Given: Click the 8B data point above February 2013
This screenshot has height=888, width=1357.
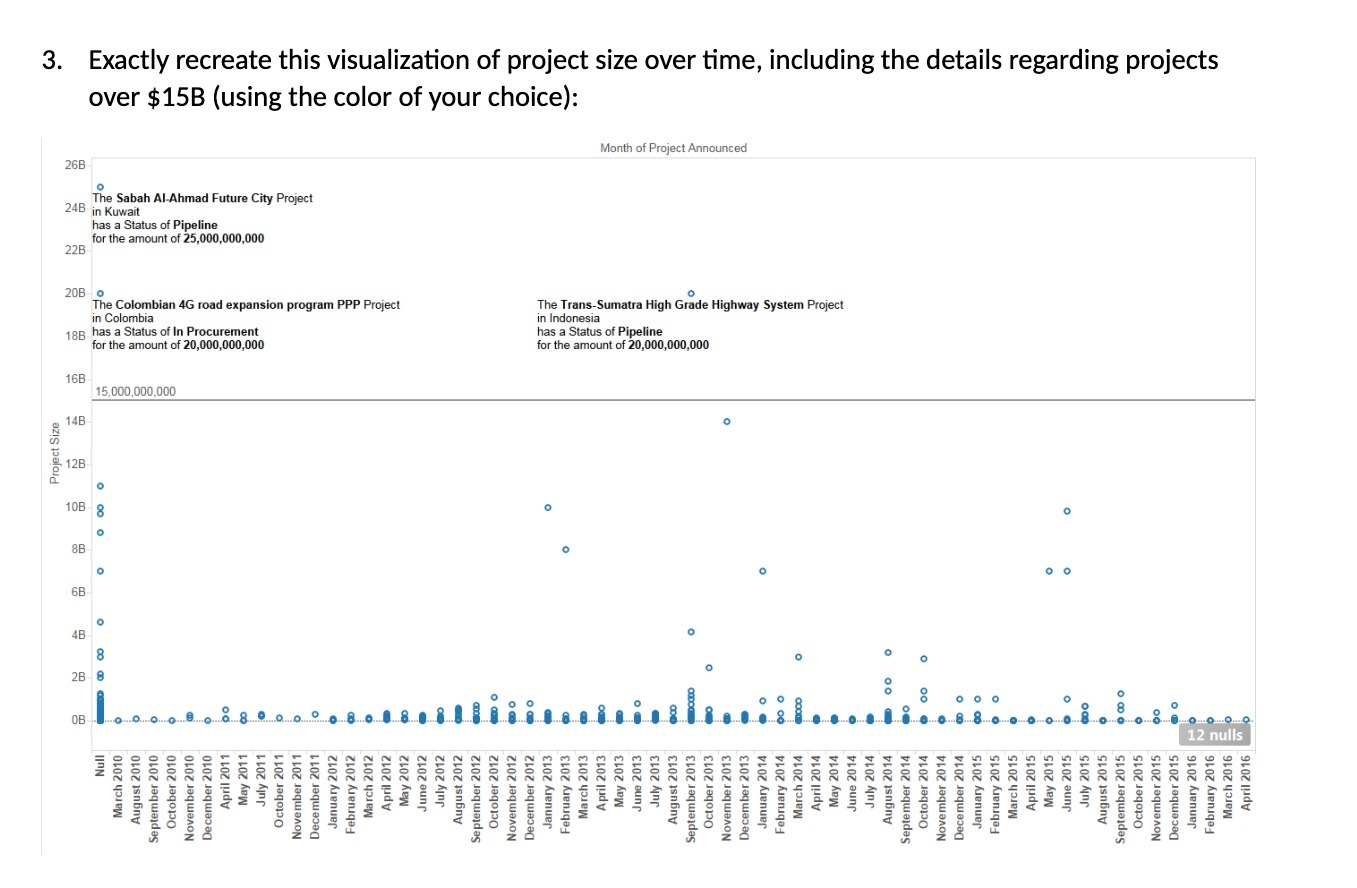Looking at the screenshot, I should click(566, 549).
